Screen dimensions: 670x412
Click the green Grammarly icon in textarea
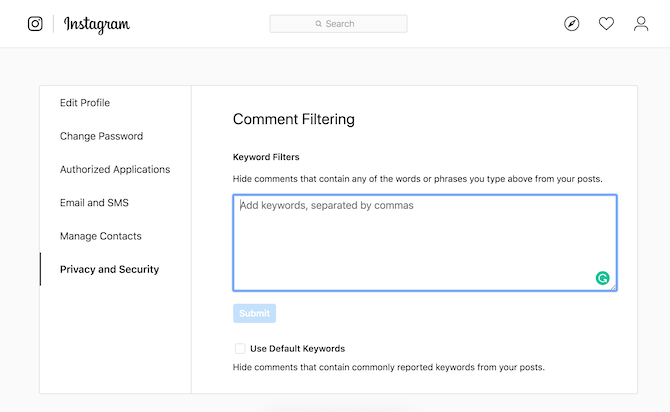(x=602, y=278)
